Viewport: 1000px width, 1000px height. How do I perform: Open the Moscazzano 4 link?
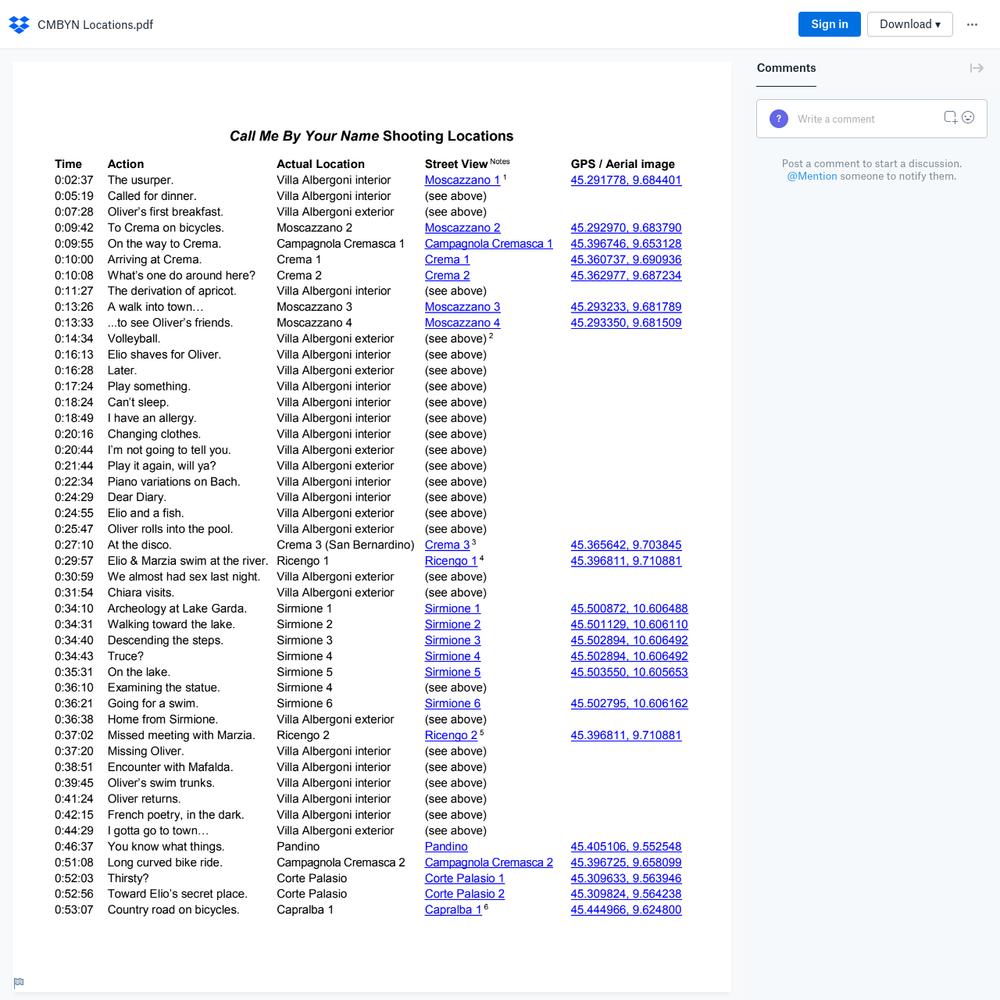click(x=462, y=323)
